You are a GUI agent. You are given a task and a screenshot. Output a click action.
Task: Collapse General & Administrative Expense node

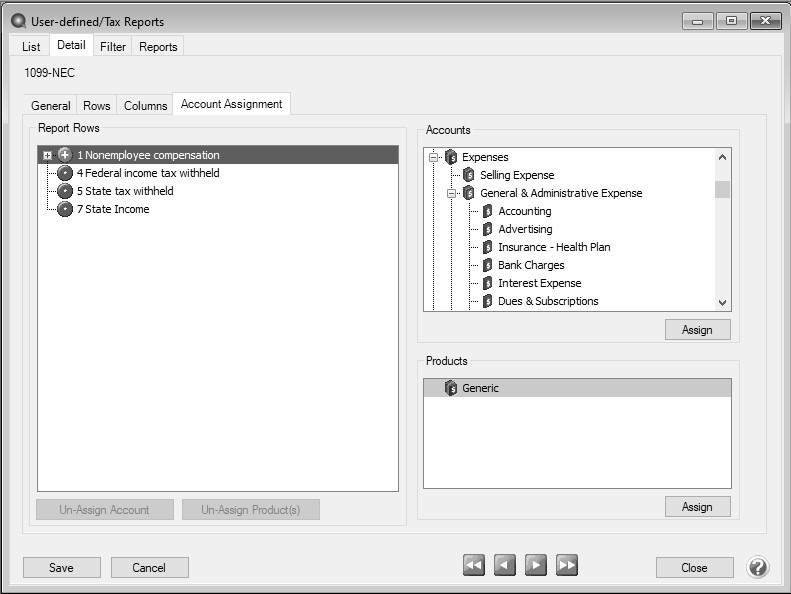452,193
